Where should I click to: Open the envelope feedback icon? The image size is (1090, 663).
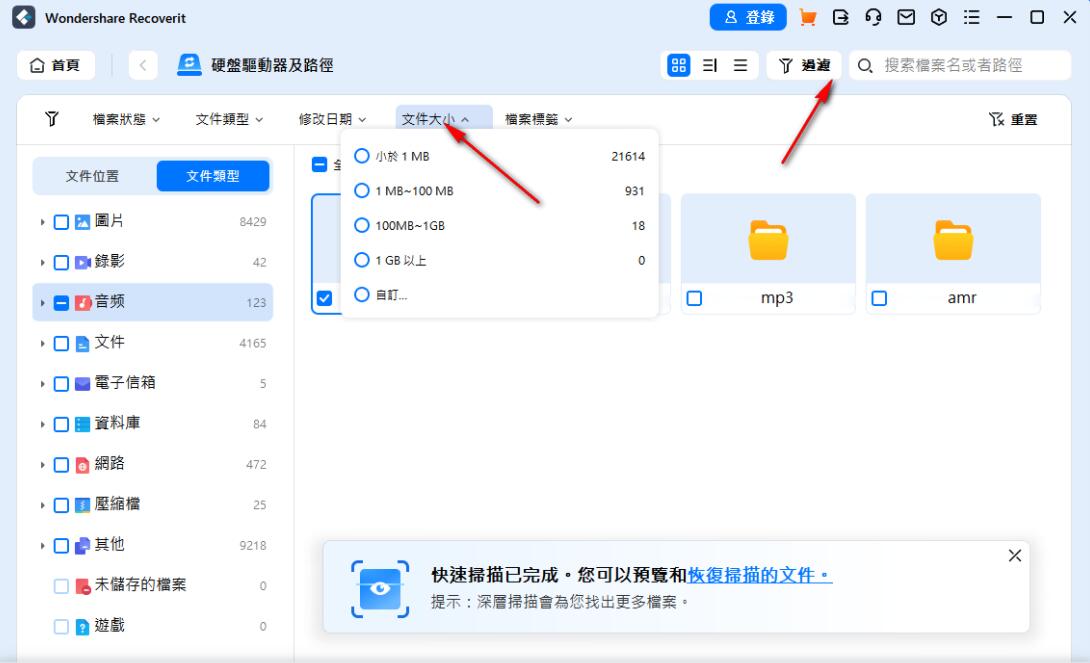pyautogui.click(x=907, y=17)
